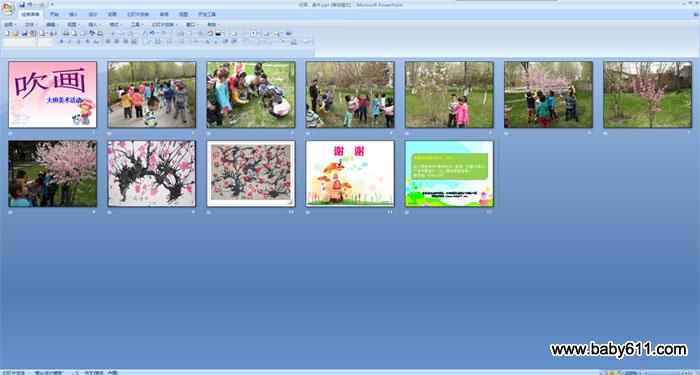Select slide 2 with children walking on path
The width and height of the screenshot is (700, 375).
pyautogui.click(x=151, y=94)
